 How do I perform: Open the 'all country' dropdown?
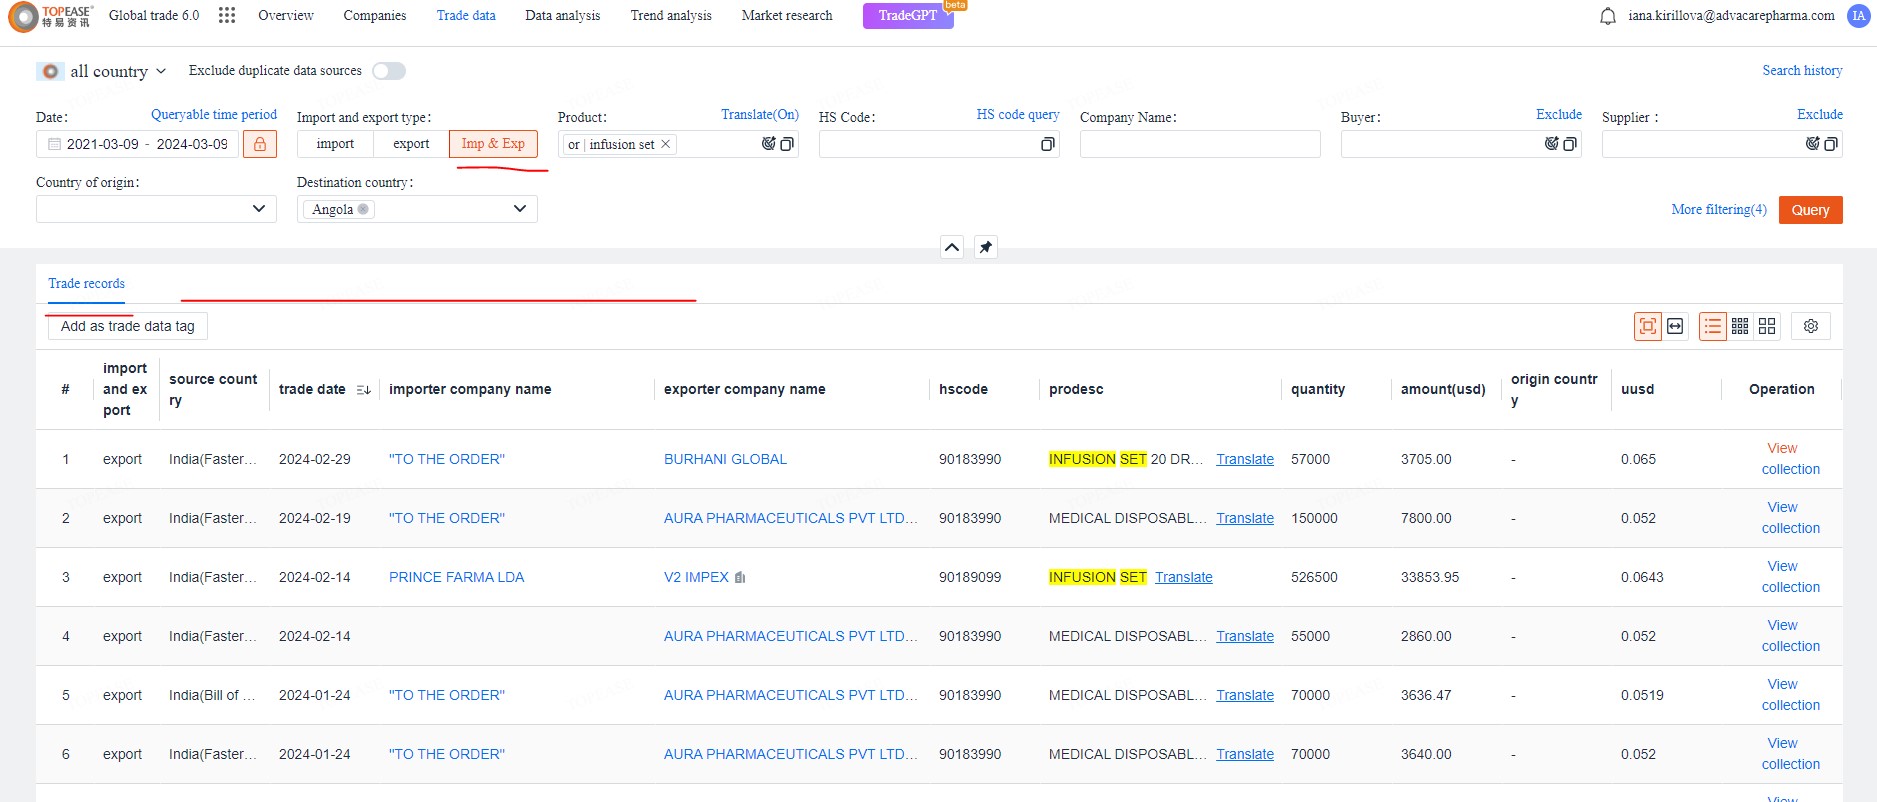coord(102,71)
